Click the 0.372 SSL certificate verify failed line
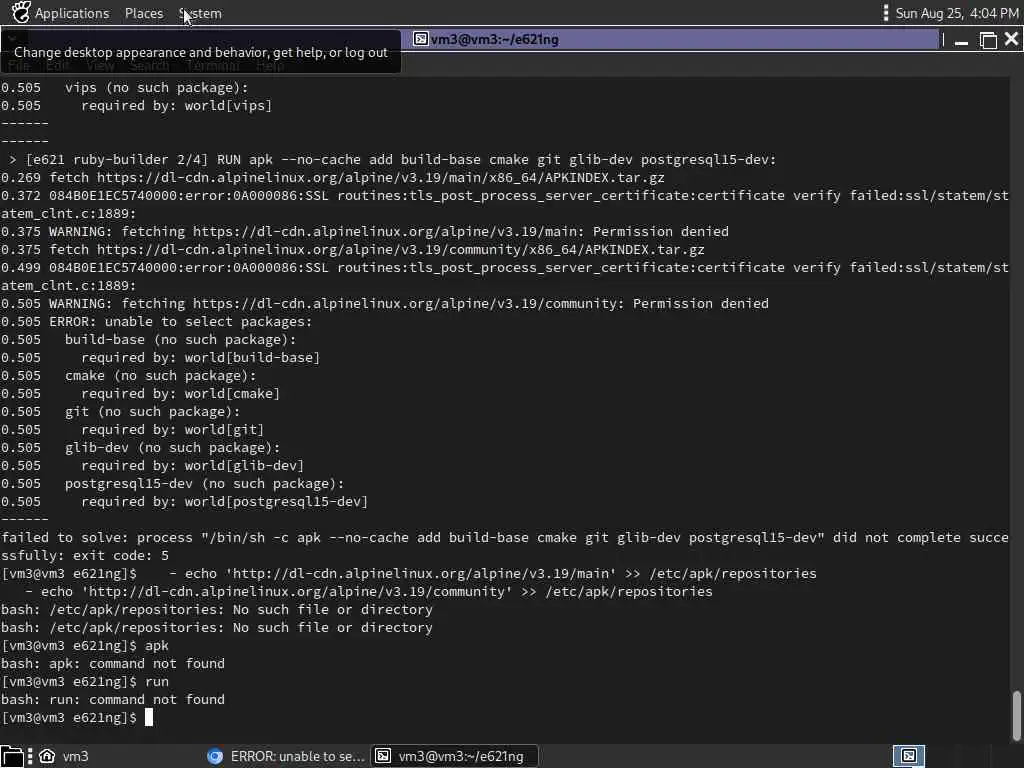This screenshot has height=768, width=1024. tap(505, 204)
